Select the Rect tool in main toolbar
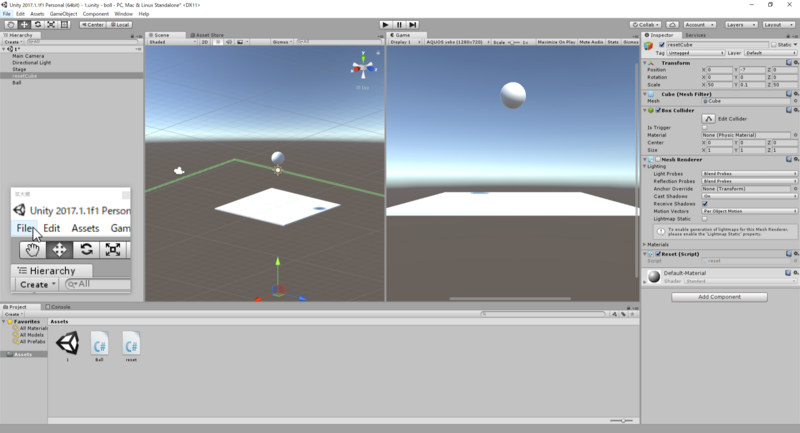Image resolution: width=800 pixels, height=433 pixels. tap(65, 24)
